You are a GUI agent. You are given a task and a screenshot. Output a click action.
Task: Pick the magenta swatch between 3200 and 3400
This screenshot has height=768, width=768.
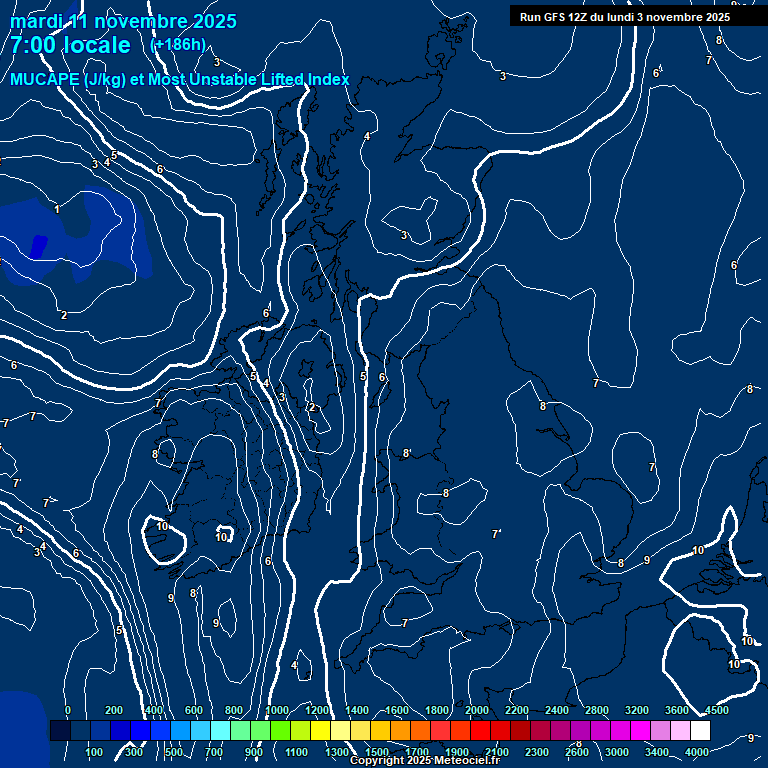(x=640, y=730)
